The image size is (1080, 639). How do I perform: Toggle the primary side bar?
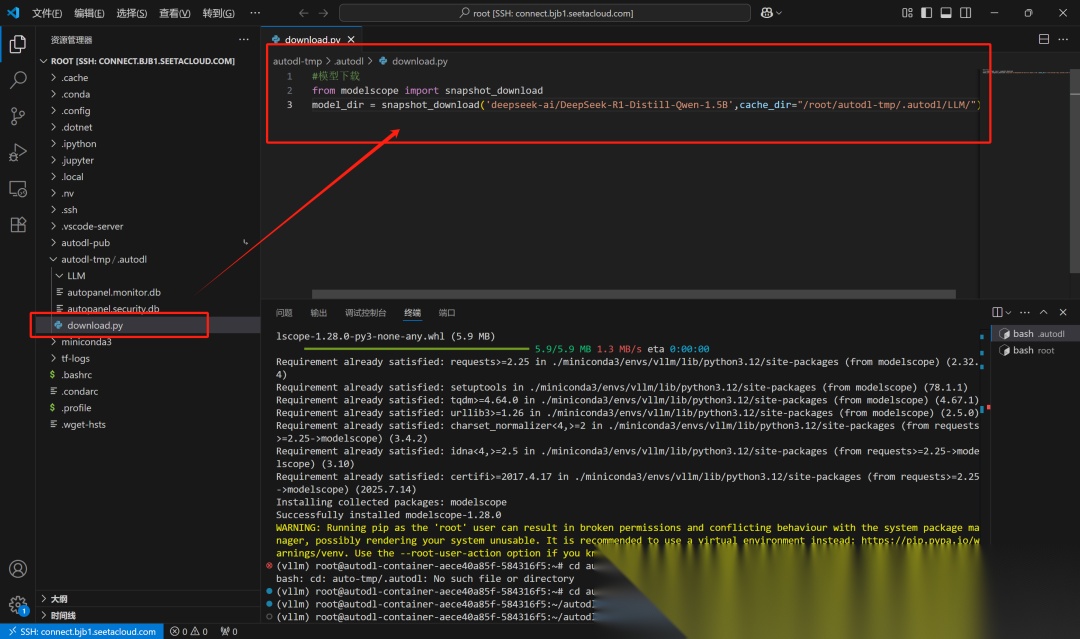point(926,13)
